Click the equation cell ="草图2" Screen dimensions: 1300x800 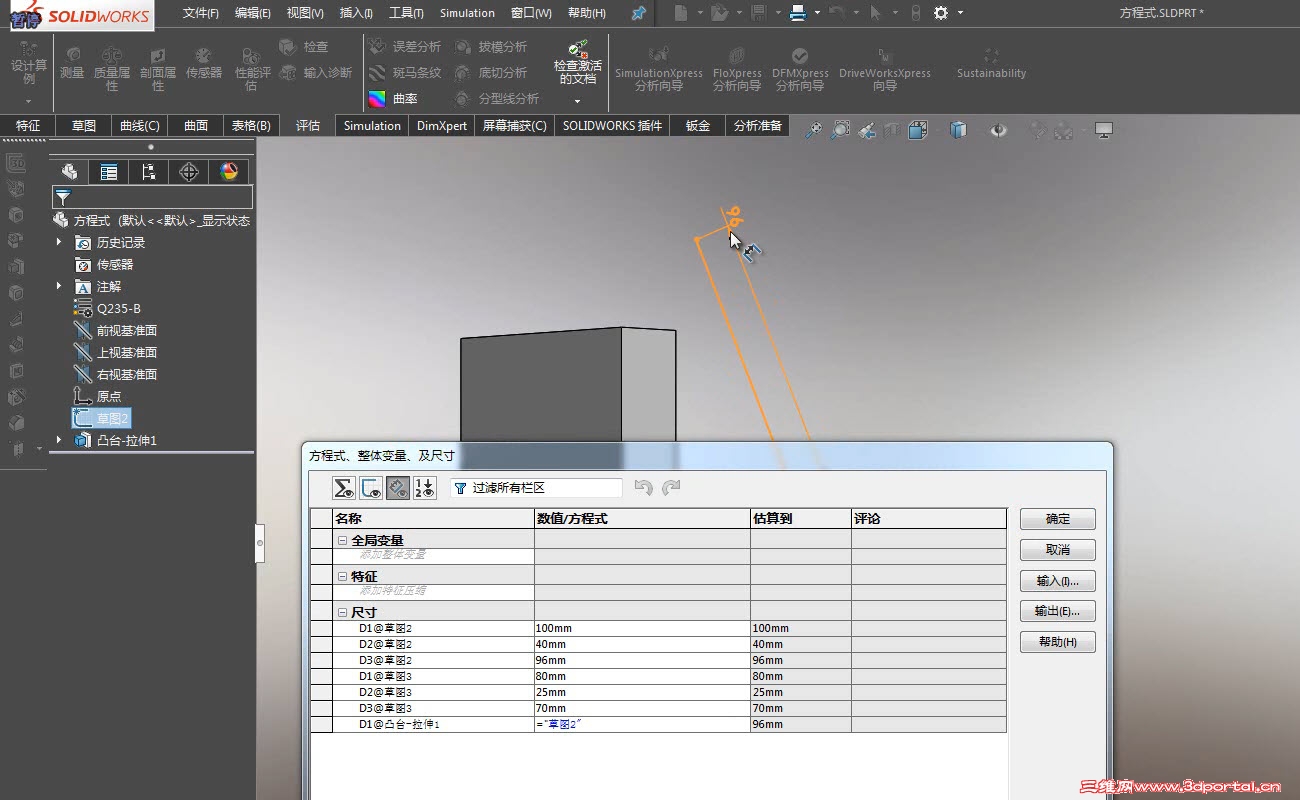click(642, 724)
